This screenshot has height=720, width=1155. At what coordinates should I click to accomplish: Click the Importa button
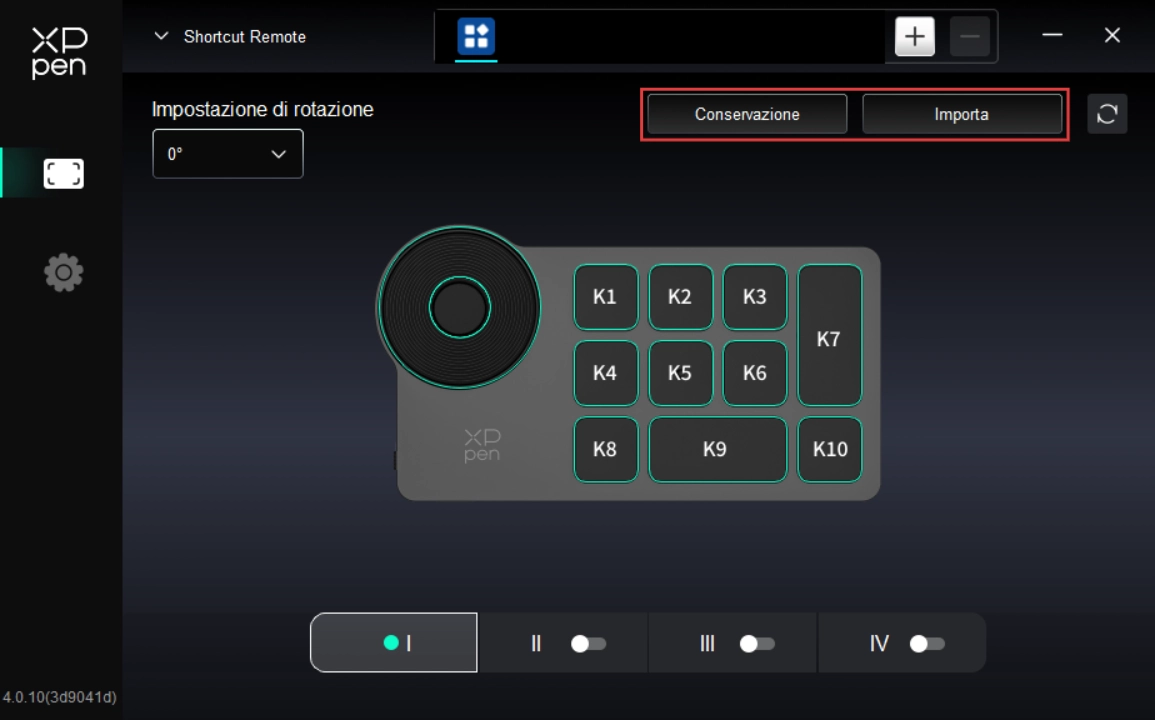pyautogui.click(x=961, y=114)
